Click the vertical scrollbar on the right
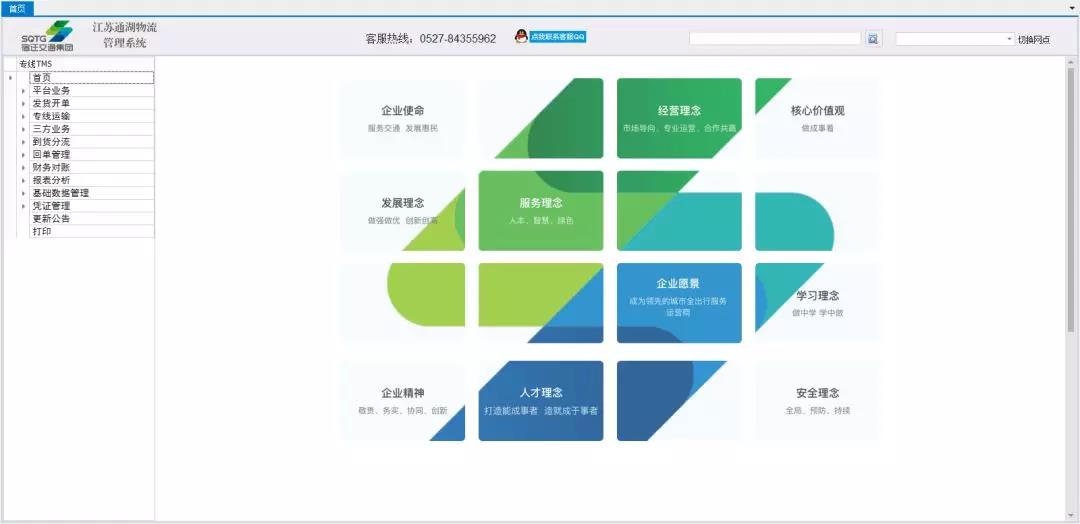1080x524 pixels. [1072, 200]
